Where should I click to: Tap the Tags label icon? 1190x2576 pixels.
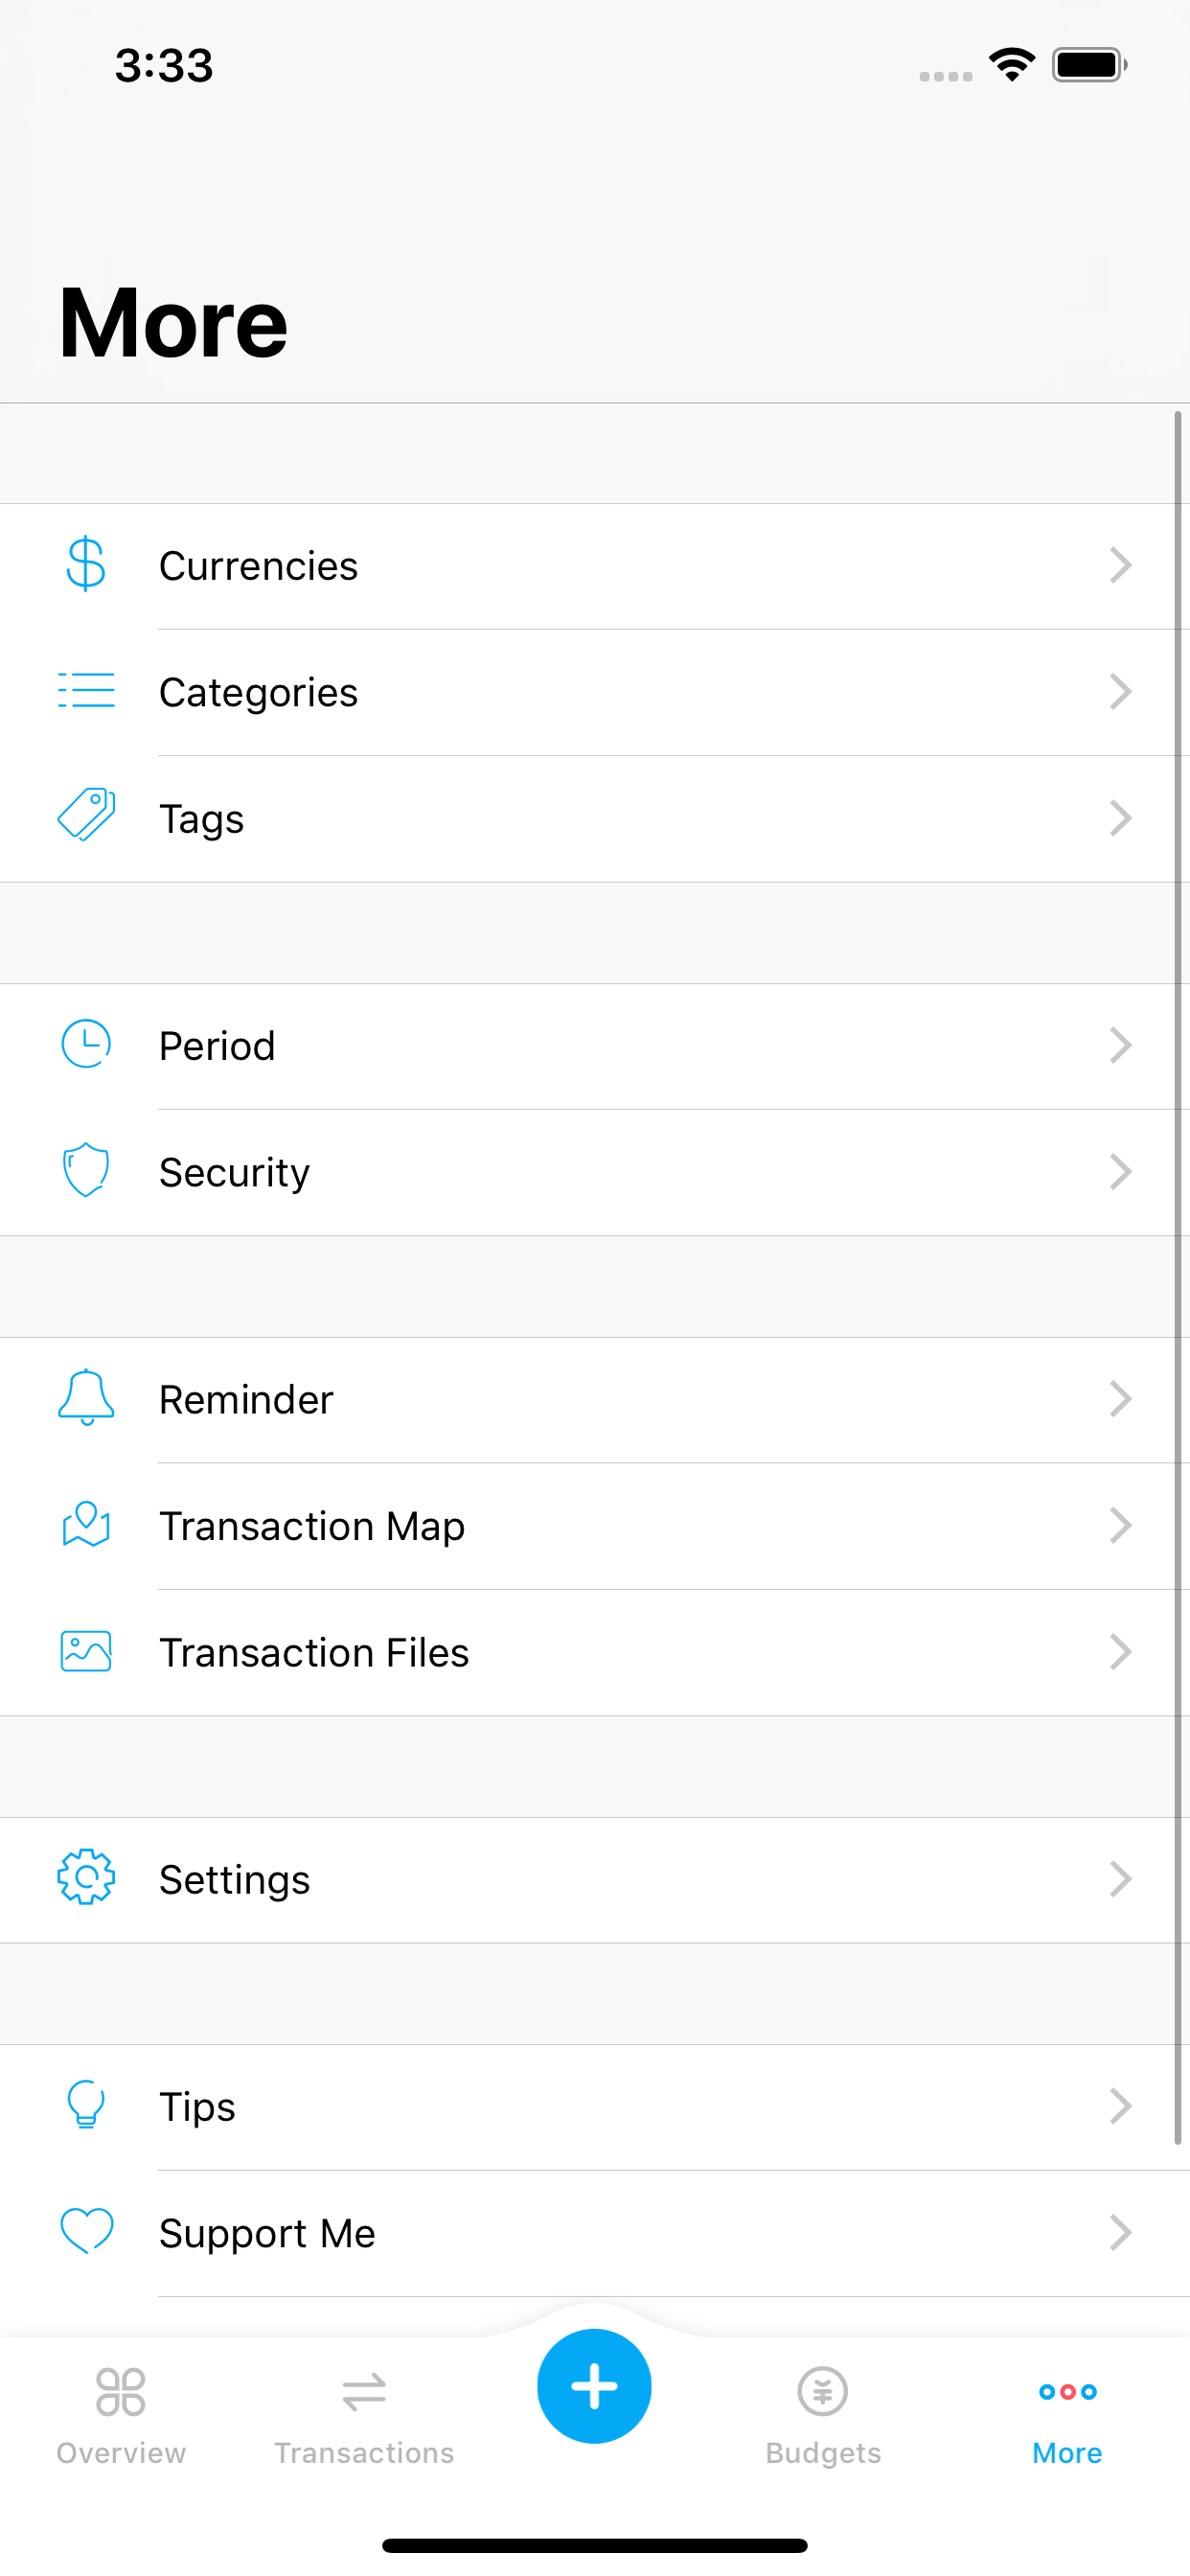(86, 817)
